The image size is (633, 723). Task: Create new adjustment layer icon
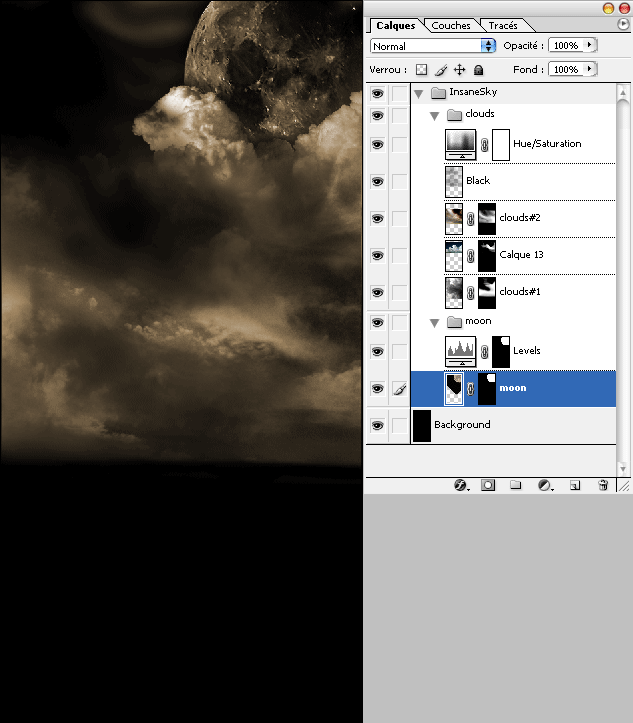545,485
